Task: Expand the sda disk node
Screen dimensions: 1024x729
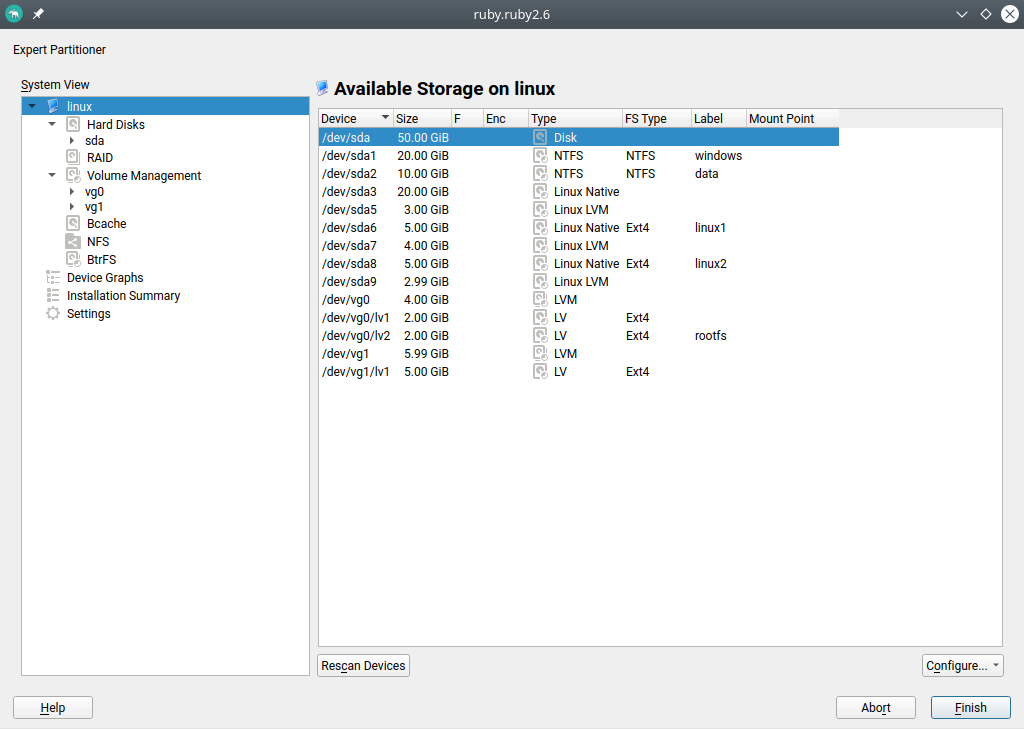Action: pos(72,141)
